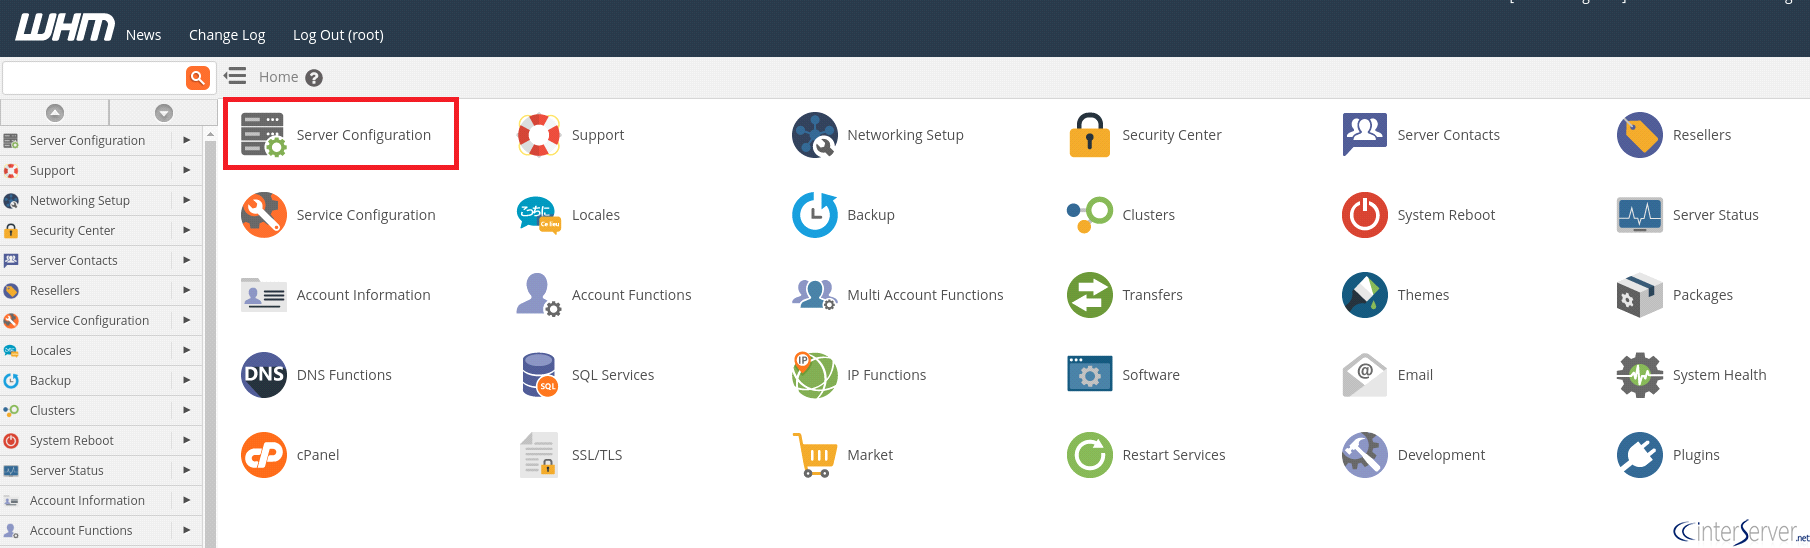Open the SQL Services database icon
The height and width of the screenshot is (548, 1810).
pos(539,375)
